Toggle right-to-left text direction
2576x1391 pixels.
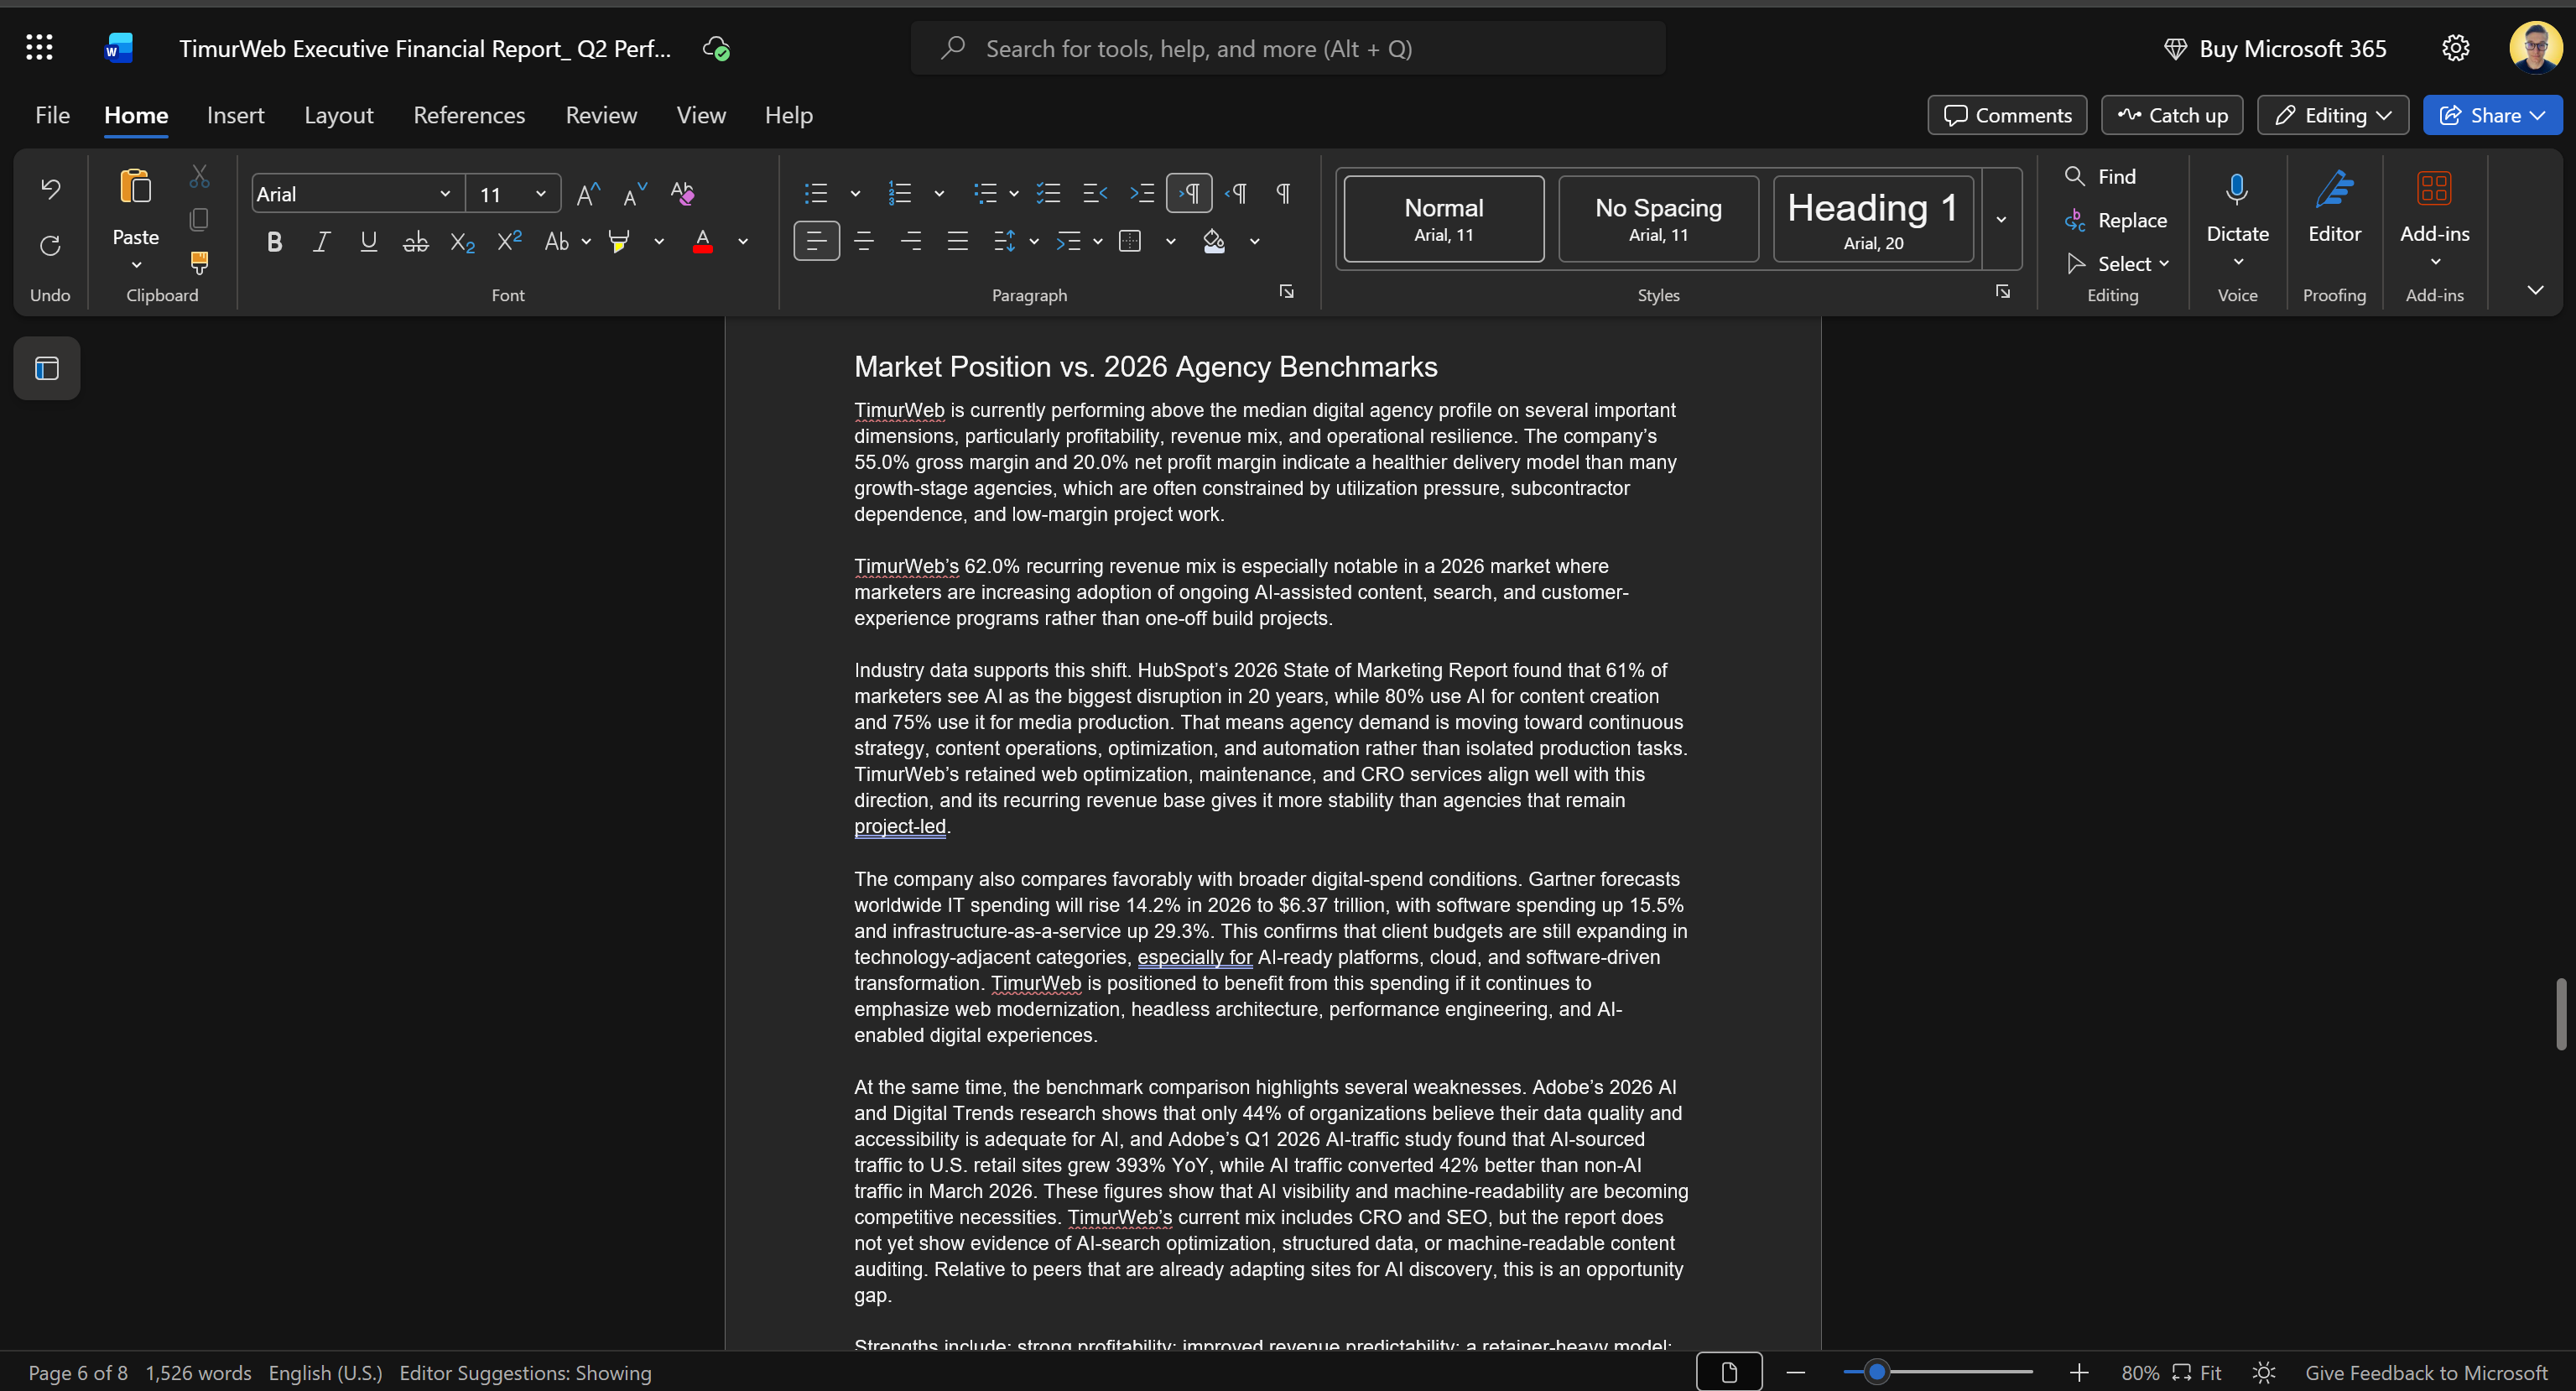point(1236,193)
